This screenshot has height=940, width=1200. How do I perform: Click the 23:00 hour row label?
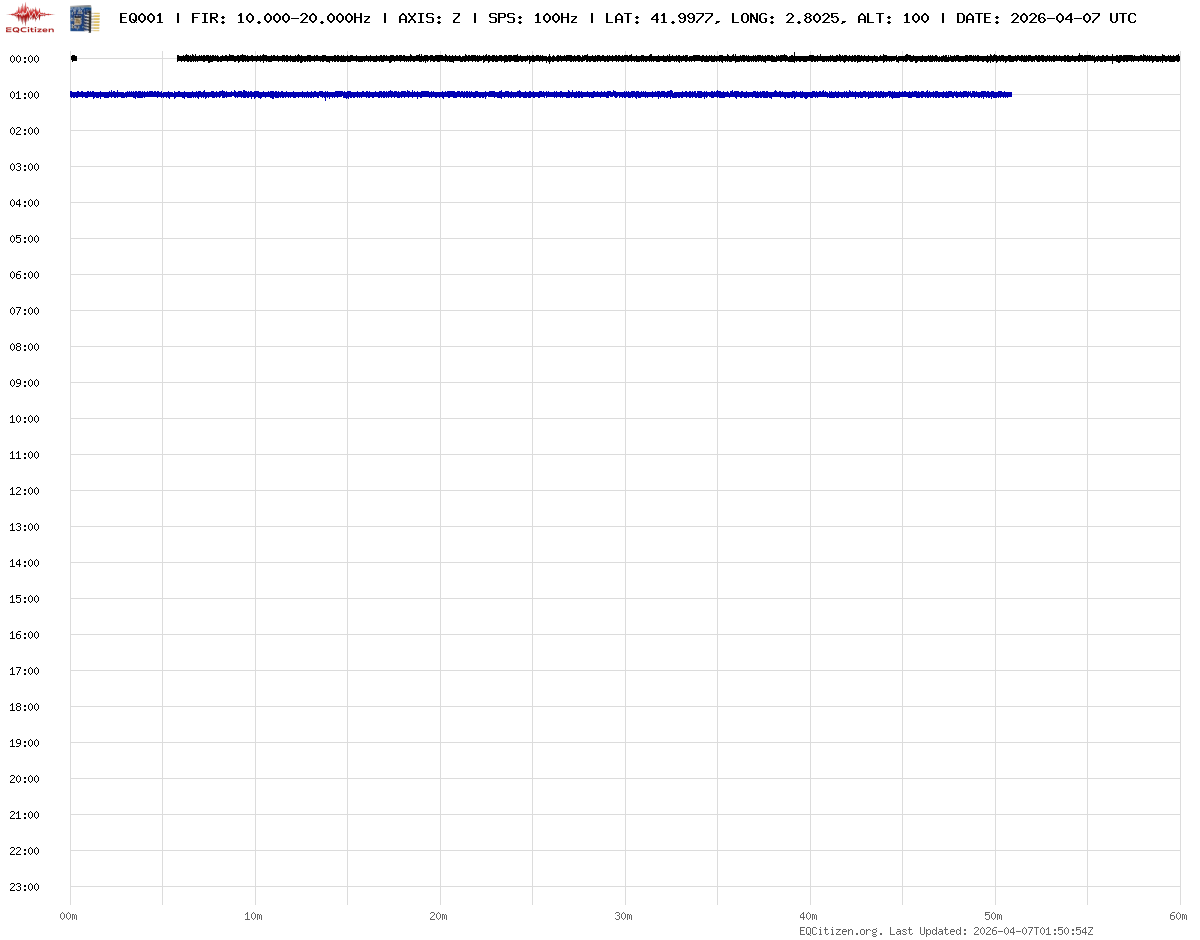pyautogui.click(x=24, y=887)
